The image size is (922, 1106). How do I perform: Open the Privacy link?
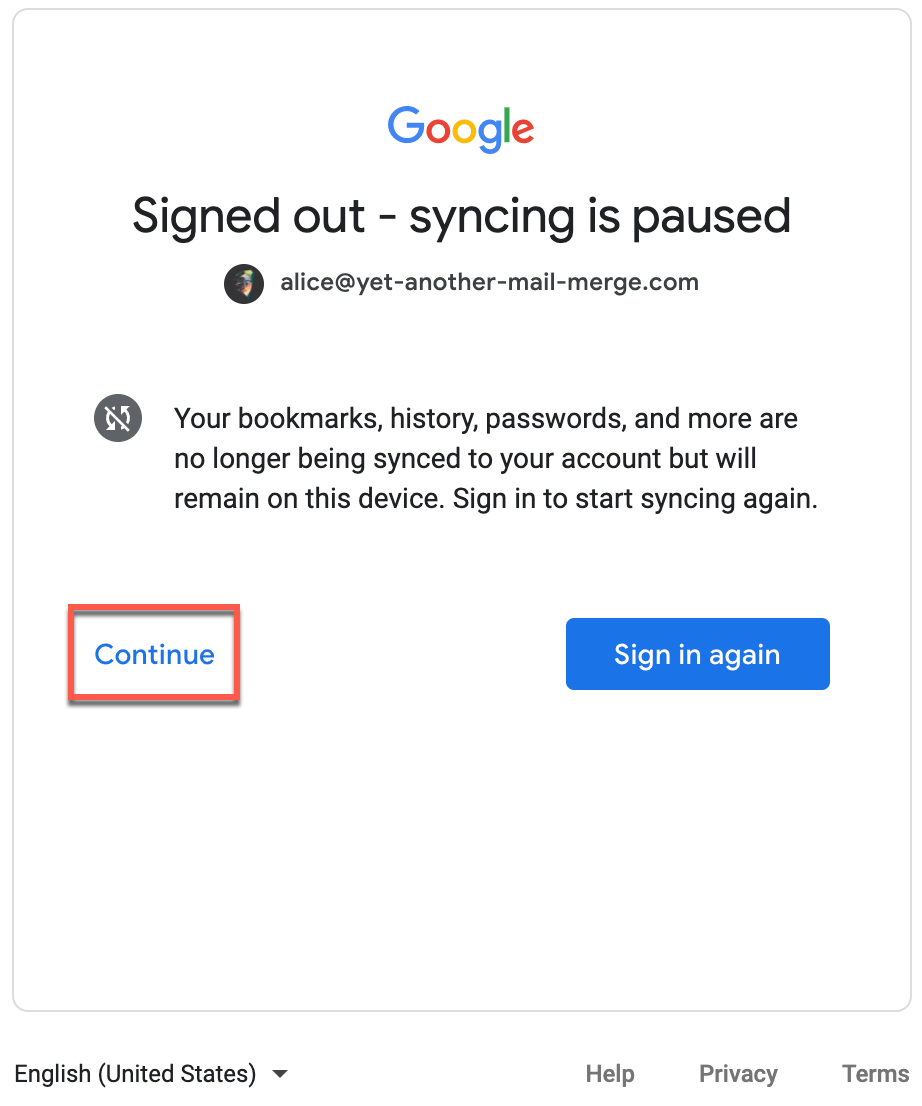(x=738, y=1074)
